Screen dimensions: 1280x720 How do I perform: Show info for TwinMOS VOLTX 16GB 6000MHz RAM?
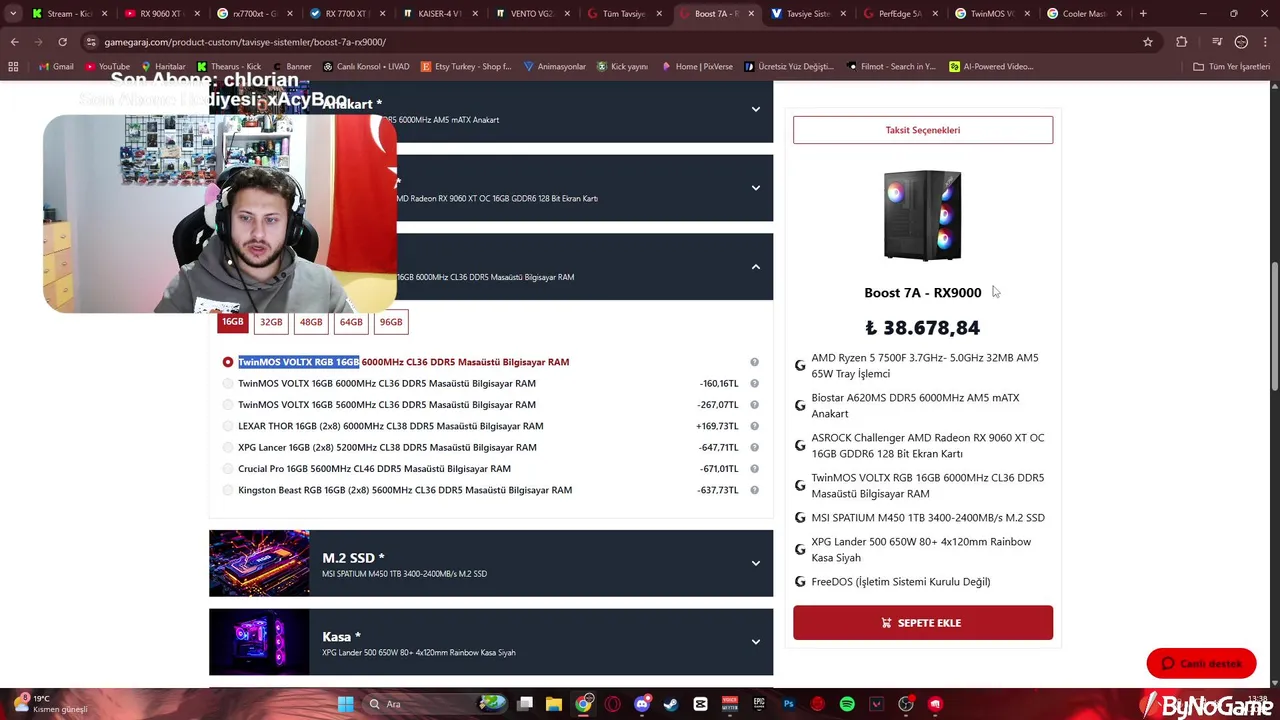(x=754, y=383)
